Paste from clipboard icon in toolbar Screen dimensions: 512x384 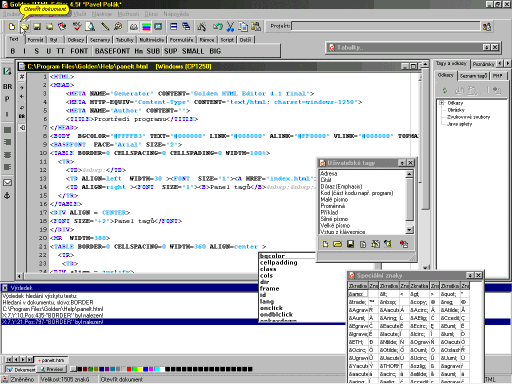pyautogui.click(x=256, y=26)
